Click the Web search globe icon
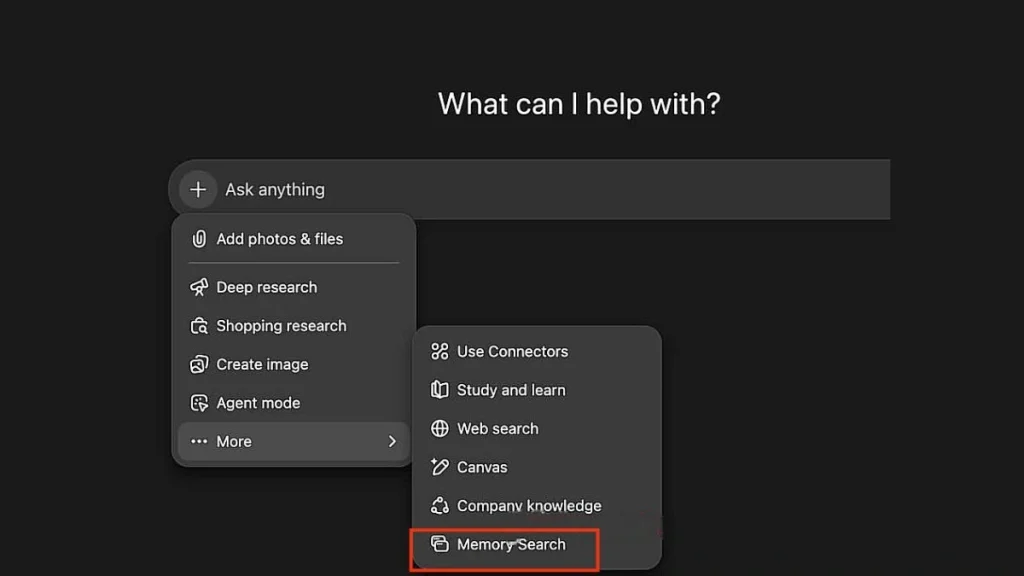Image resolution: width=1024 pixels, height=576 pixels. tap(439, 429)
